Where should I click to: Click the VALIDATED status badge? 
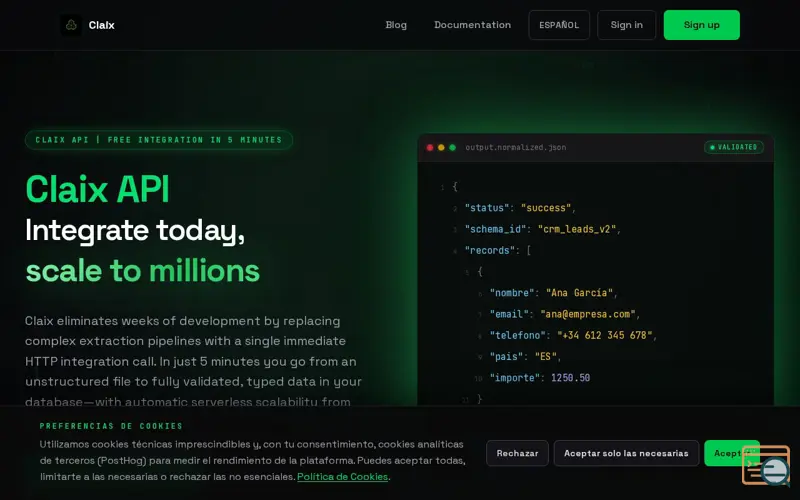point(734,147)
